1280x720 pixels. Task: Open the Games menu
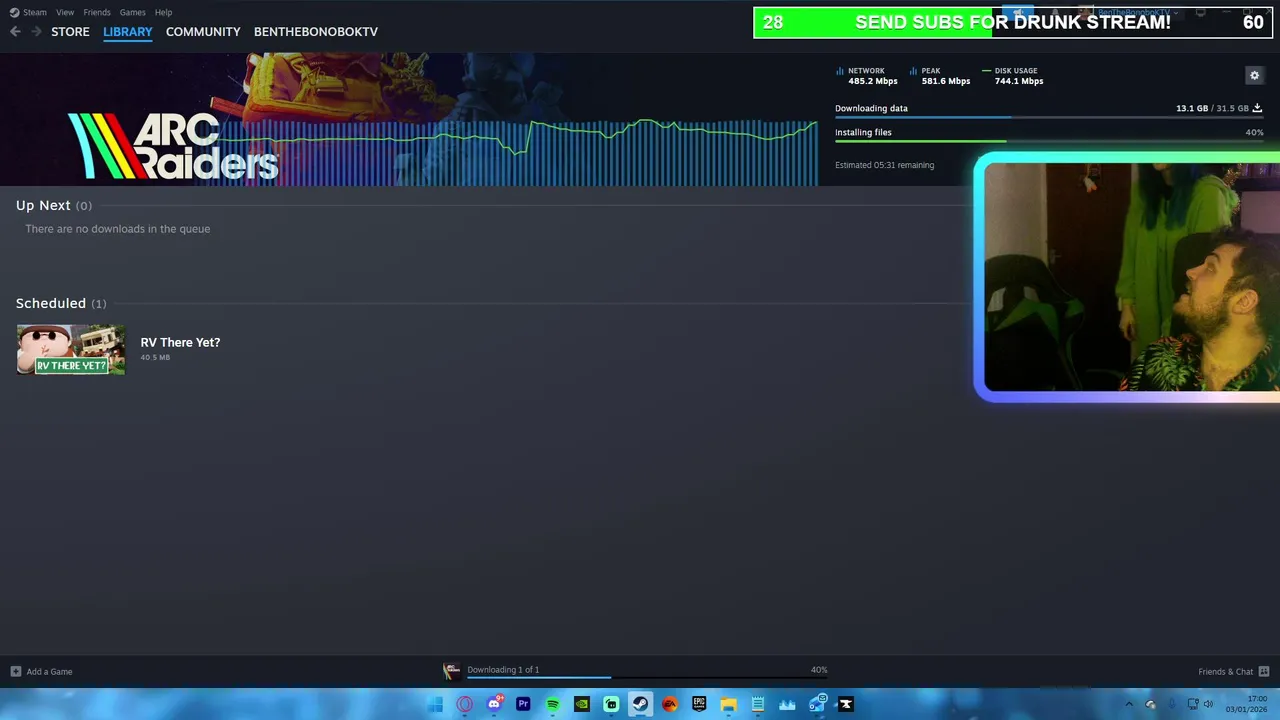pyautogui.click(x=132, y=12)
